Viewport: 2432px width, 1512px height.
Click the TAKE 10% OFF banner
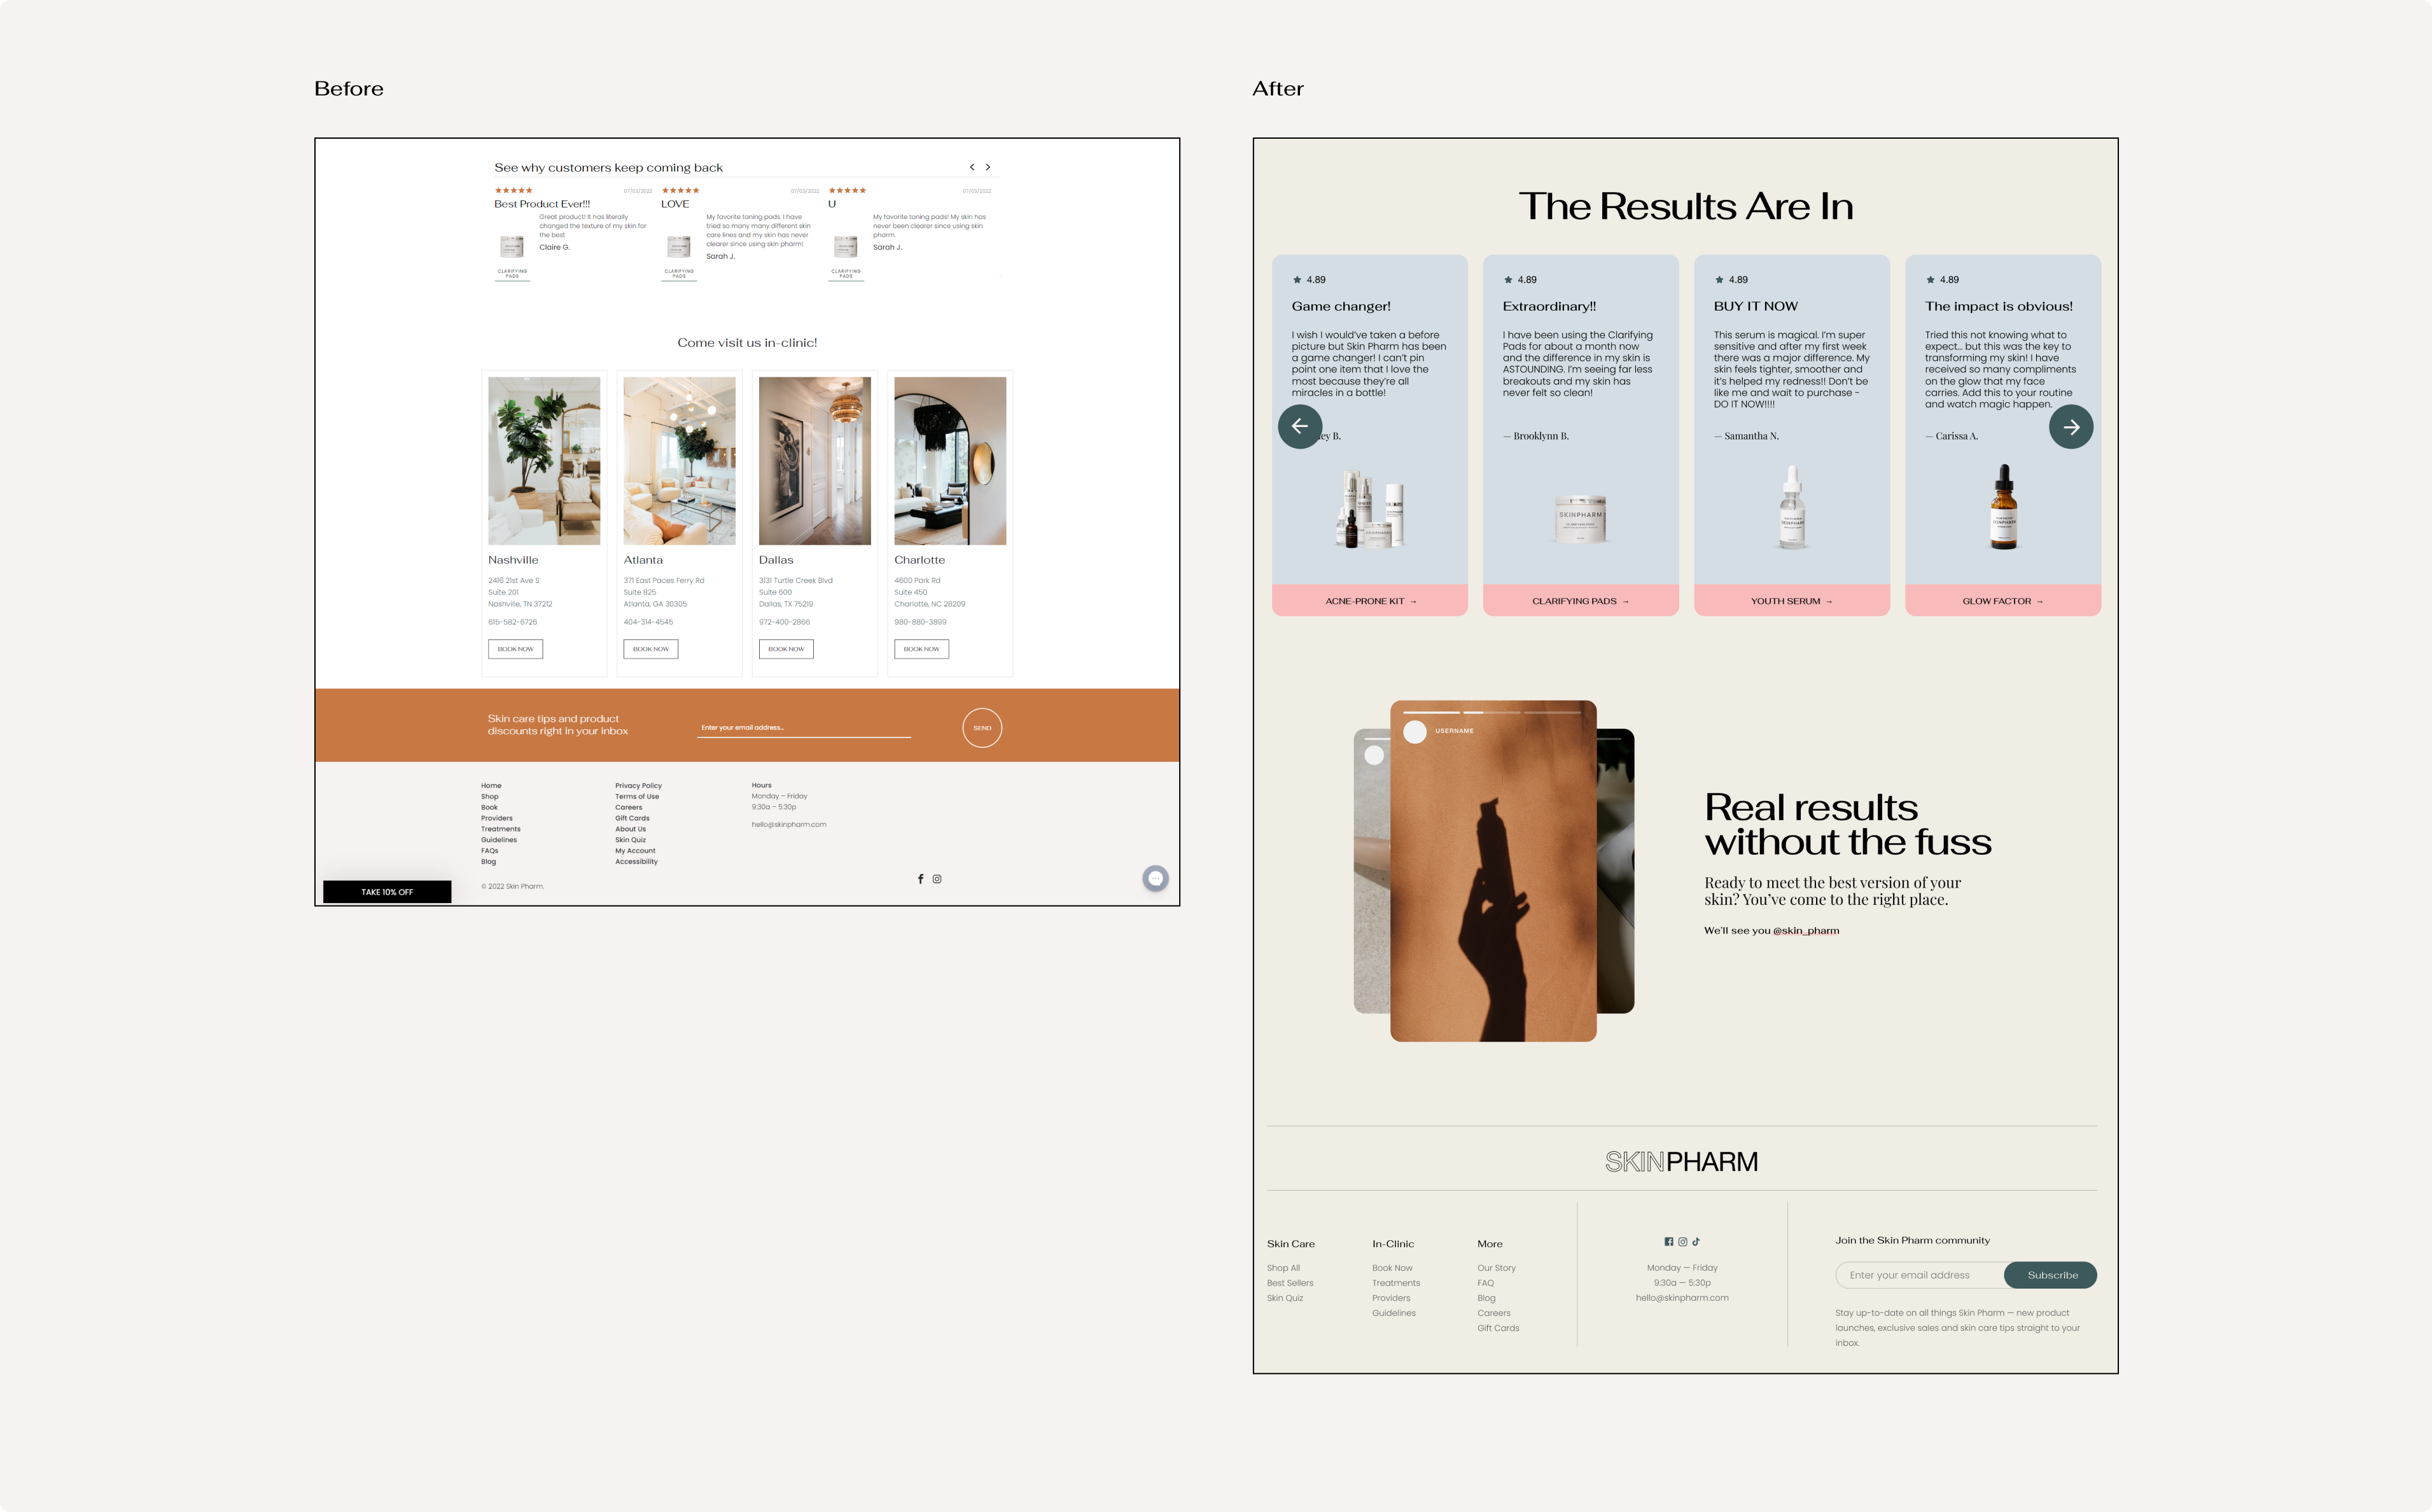386,891
